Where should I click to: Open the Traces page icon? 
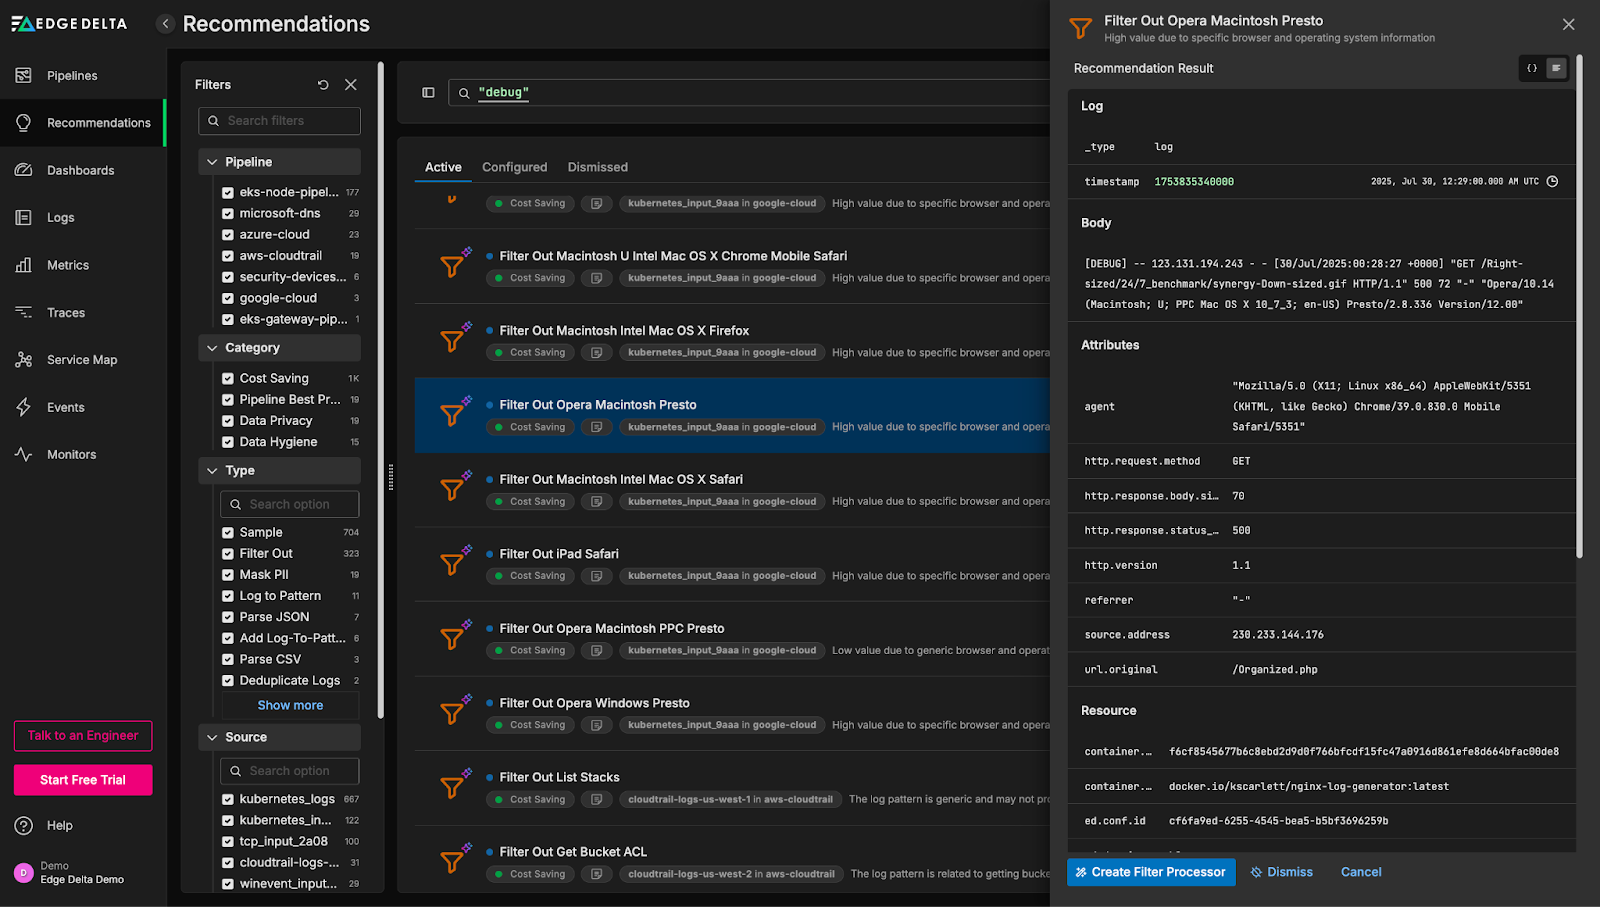(x=24, y=313)
